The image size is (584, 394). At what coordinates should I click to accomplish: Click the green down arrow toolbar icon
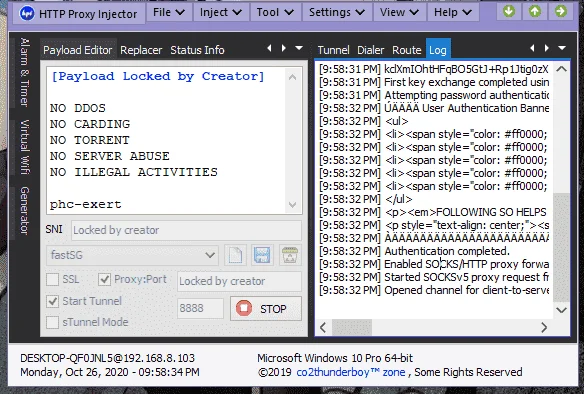[x=509, y=12]
